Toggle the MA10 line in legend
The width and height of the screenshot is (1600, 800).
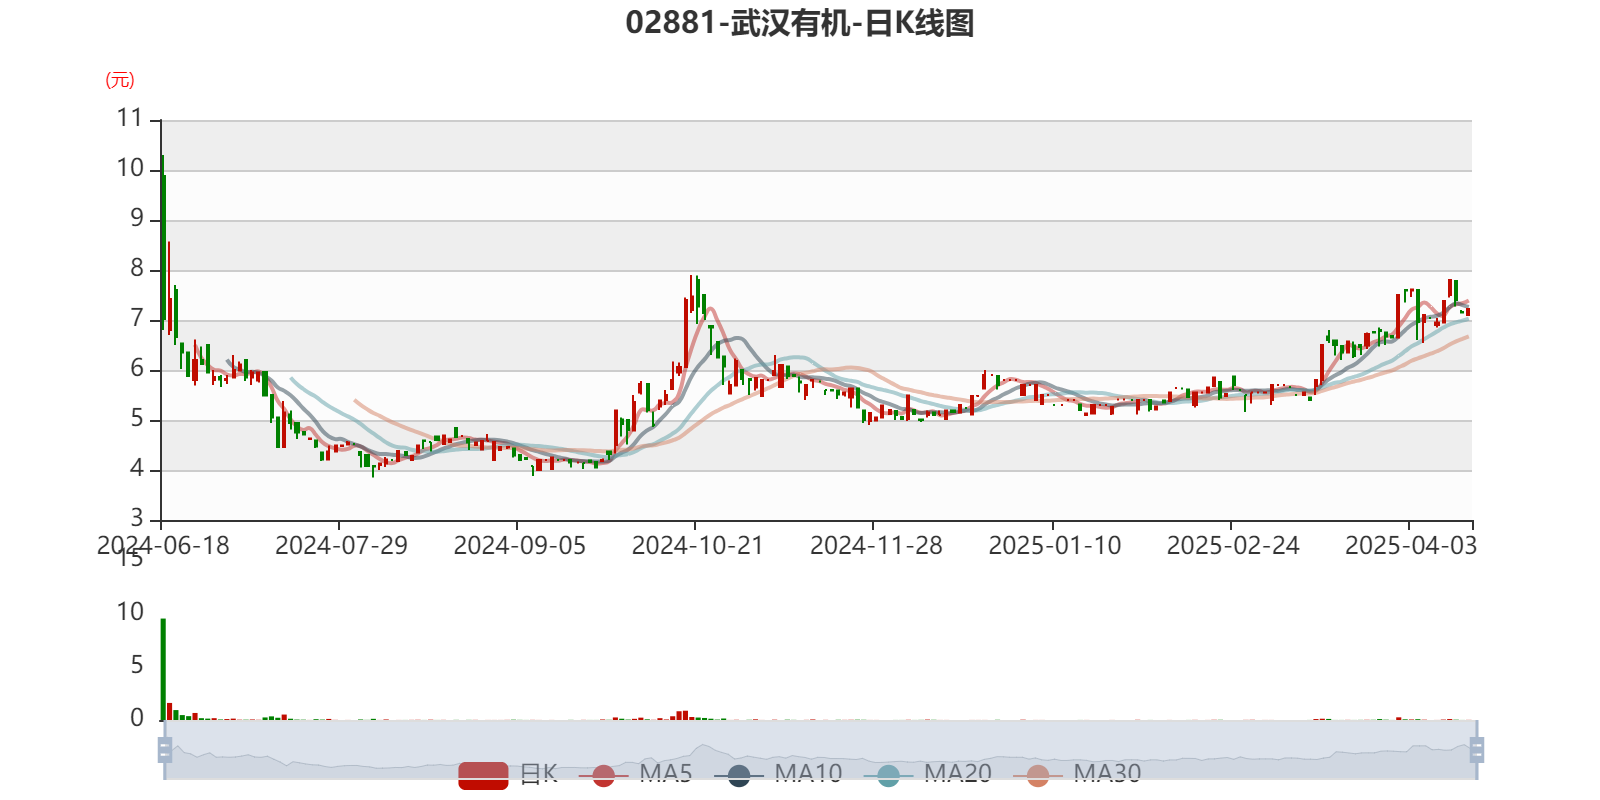coord(778,774)
